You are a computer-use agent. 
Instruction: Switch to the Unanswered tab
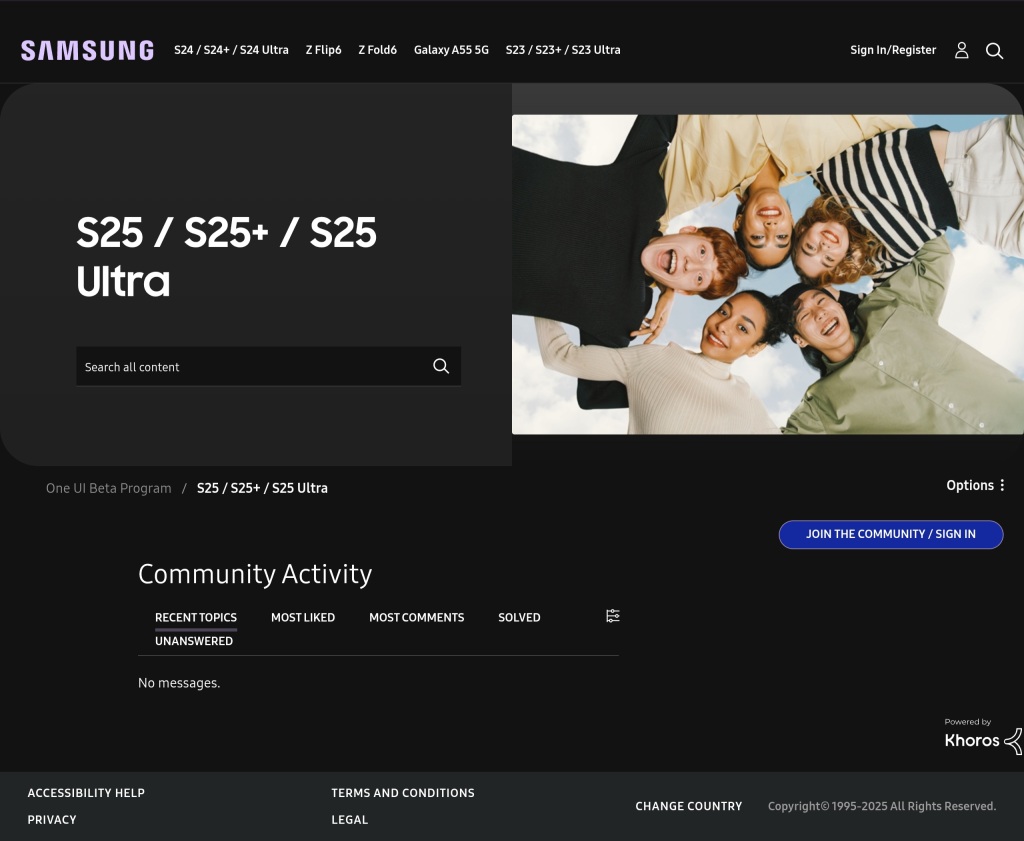194,641
